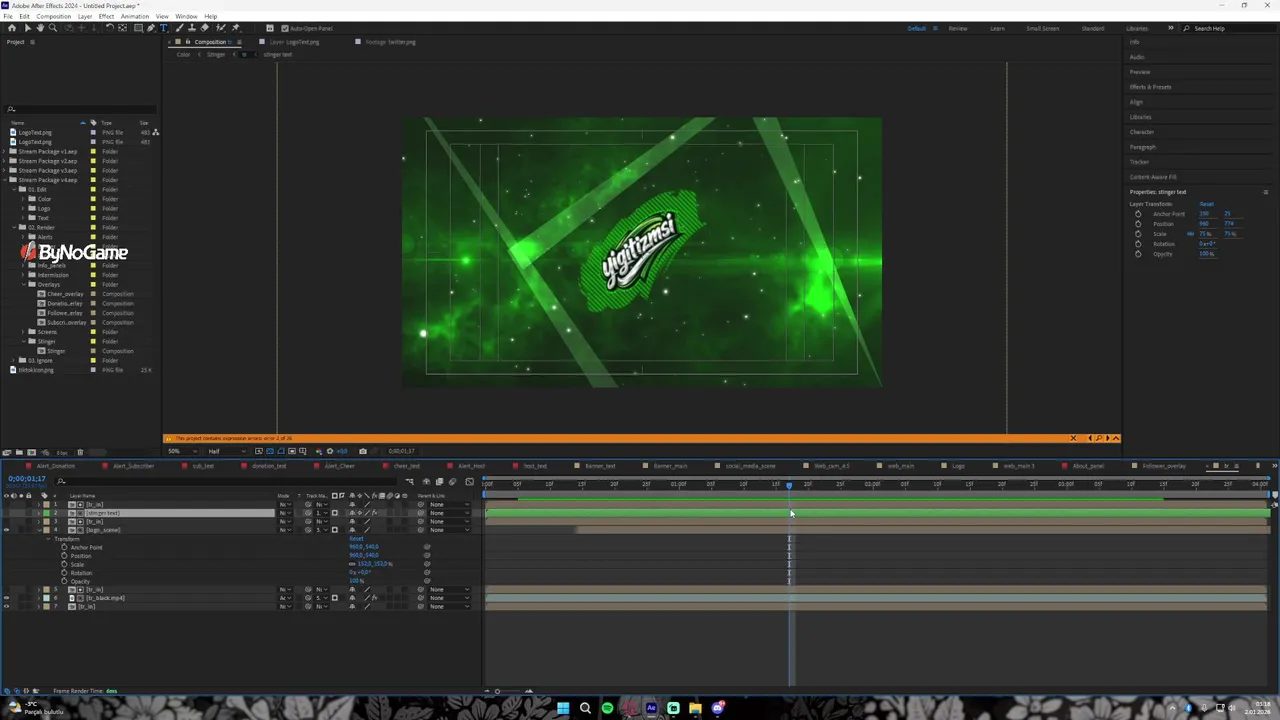
Task: Switch to the Review workspace
Action: coord(958,28)
